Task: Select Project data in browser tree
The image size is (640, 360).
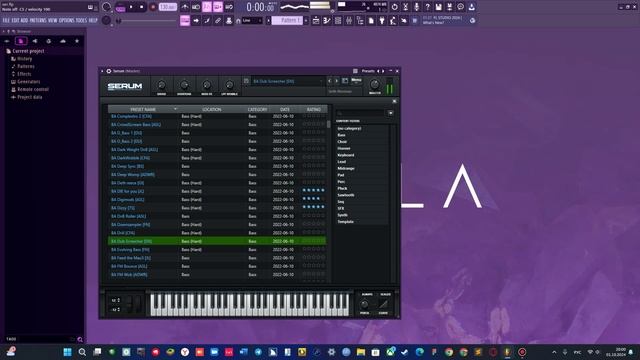Action: coord(29,97)
